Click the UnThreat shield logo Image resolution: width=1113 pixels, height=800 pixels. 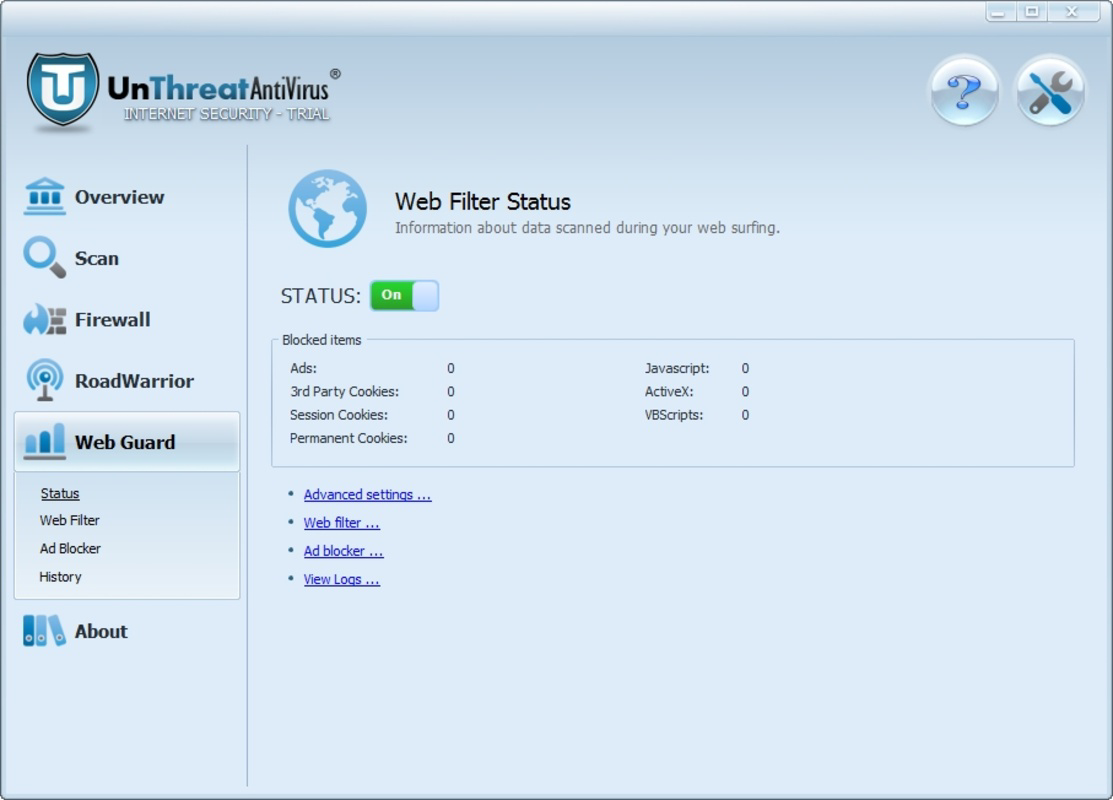pos(62,89)
